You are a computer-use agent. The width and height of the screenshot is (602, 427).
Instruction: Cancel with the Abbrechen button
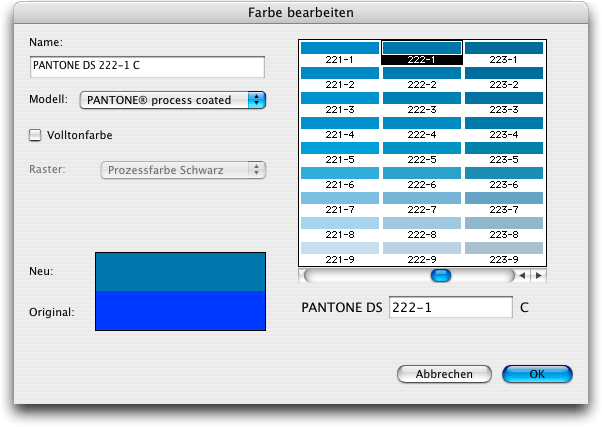tap(444, 374)
